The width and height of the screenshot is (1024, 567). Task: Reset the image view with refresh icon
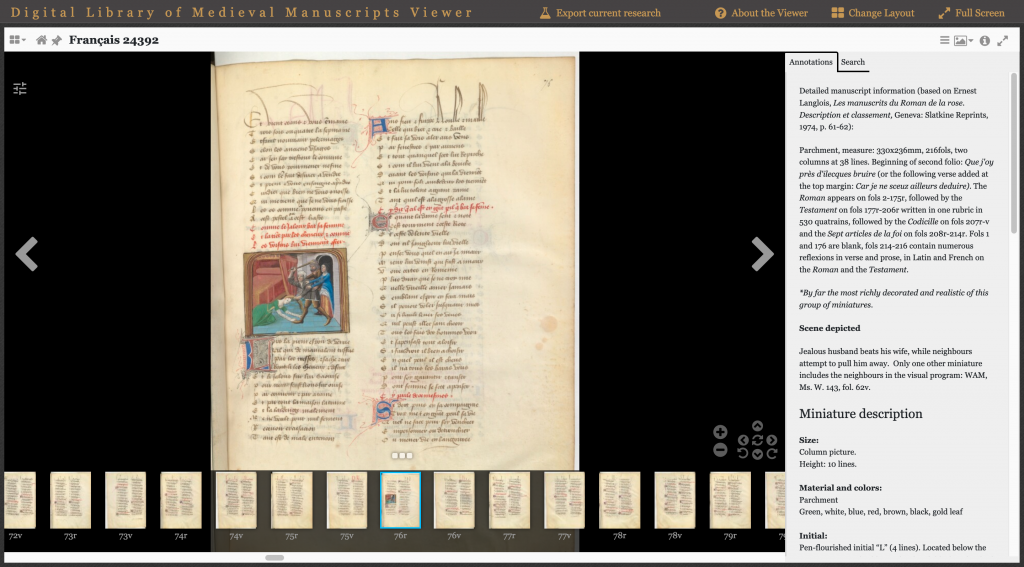pos(758,440)
